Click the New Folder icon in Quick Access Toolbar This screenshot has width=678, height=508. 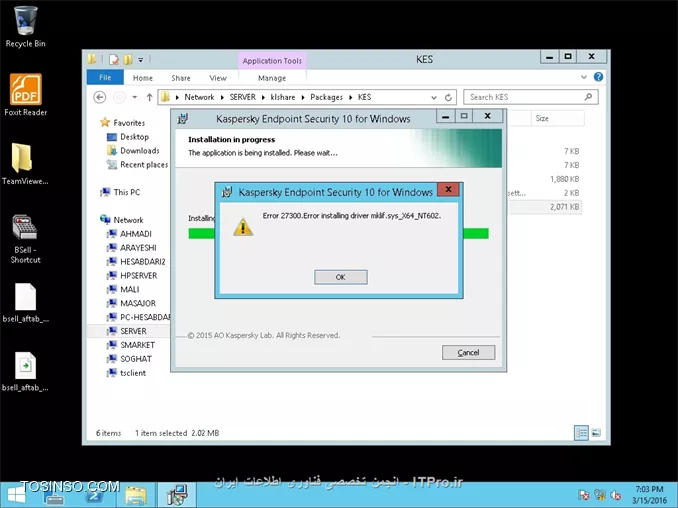[x=128, y=59]
